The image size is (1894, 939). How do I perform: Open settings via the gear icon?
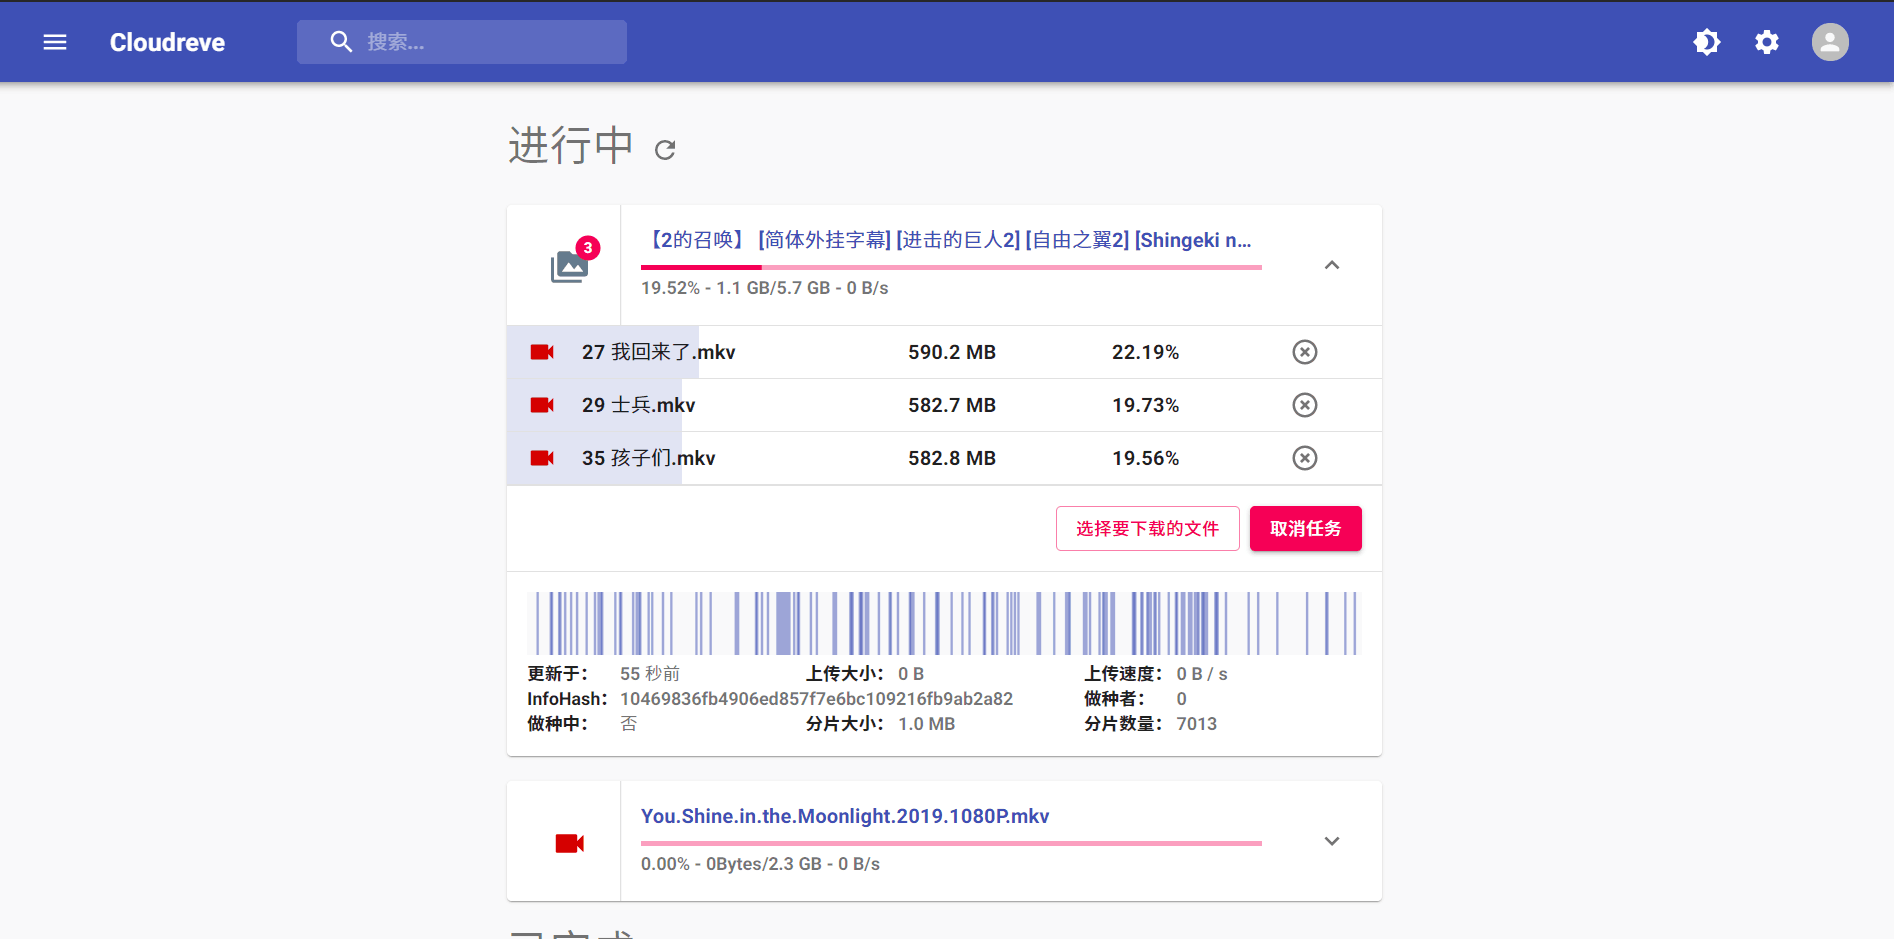coord(1766,42)
